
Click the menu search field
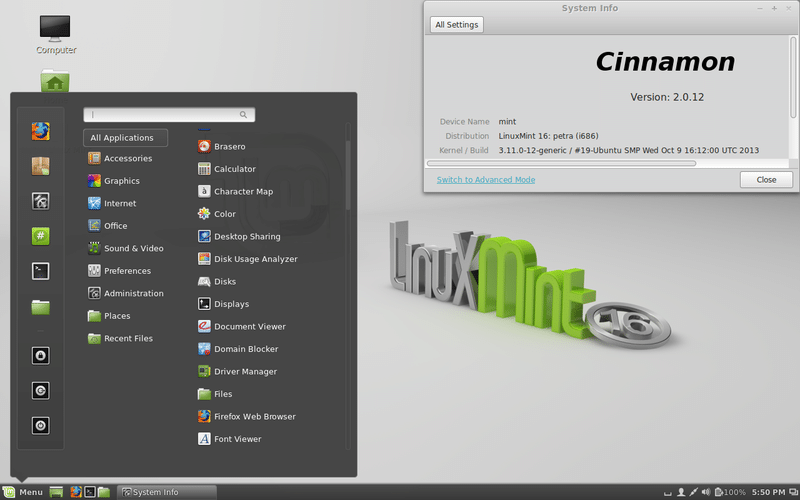pos(169,115)
